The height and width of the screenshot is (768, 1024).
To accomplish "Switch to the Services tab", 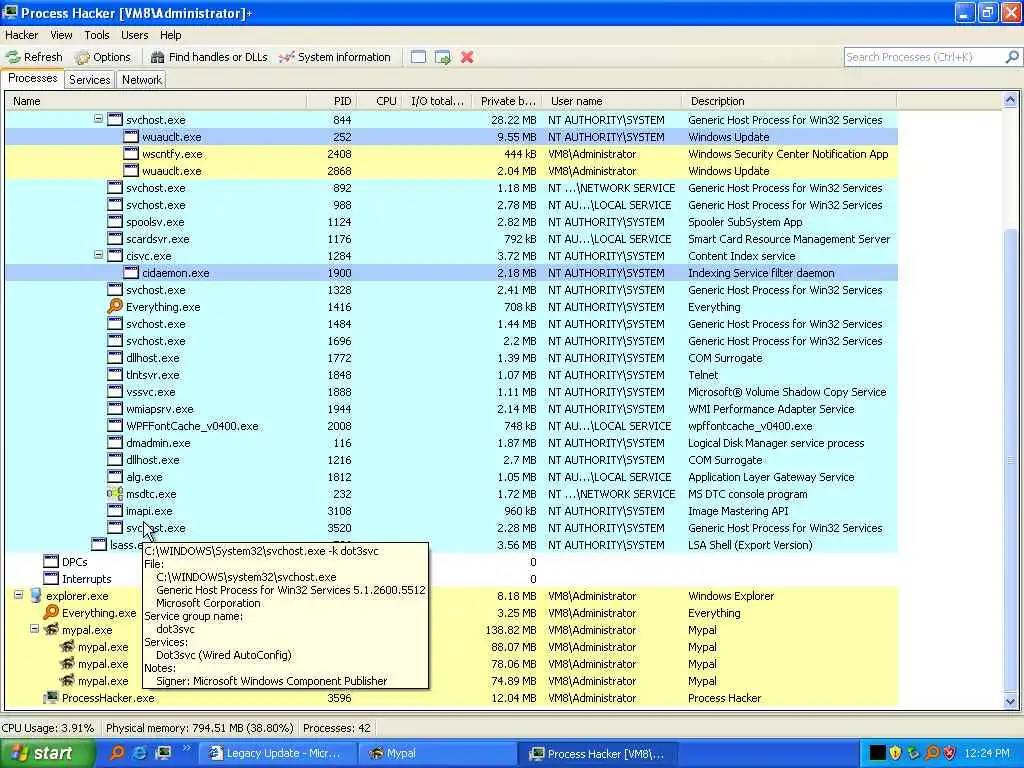I will (89, 80).
